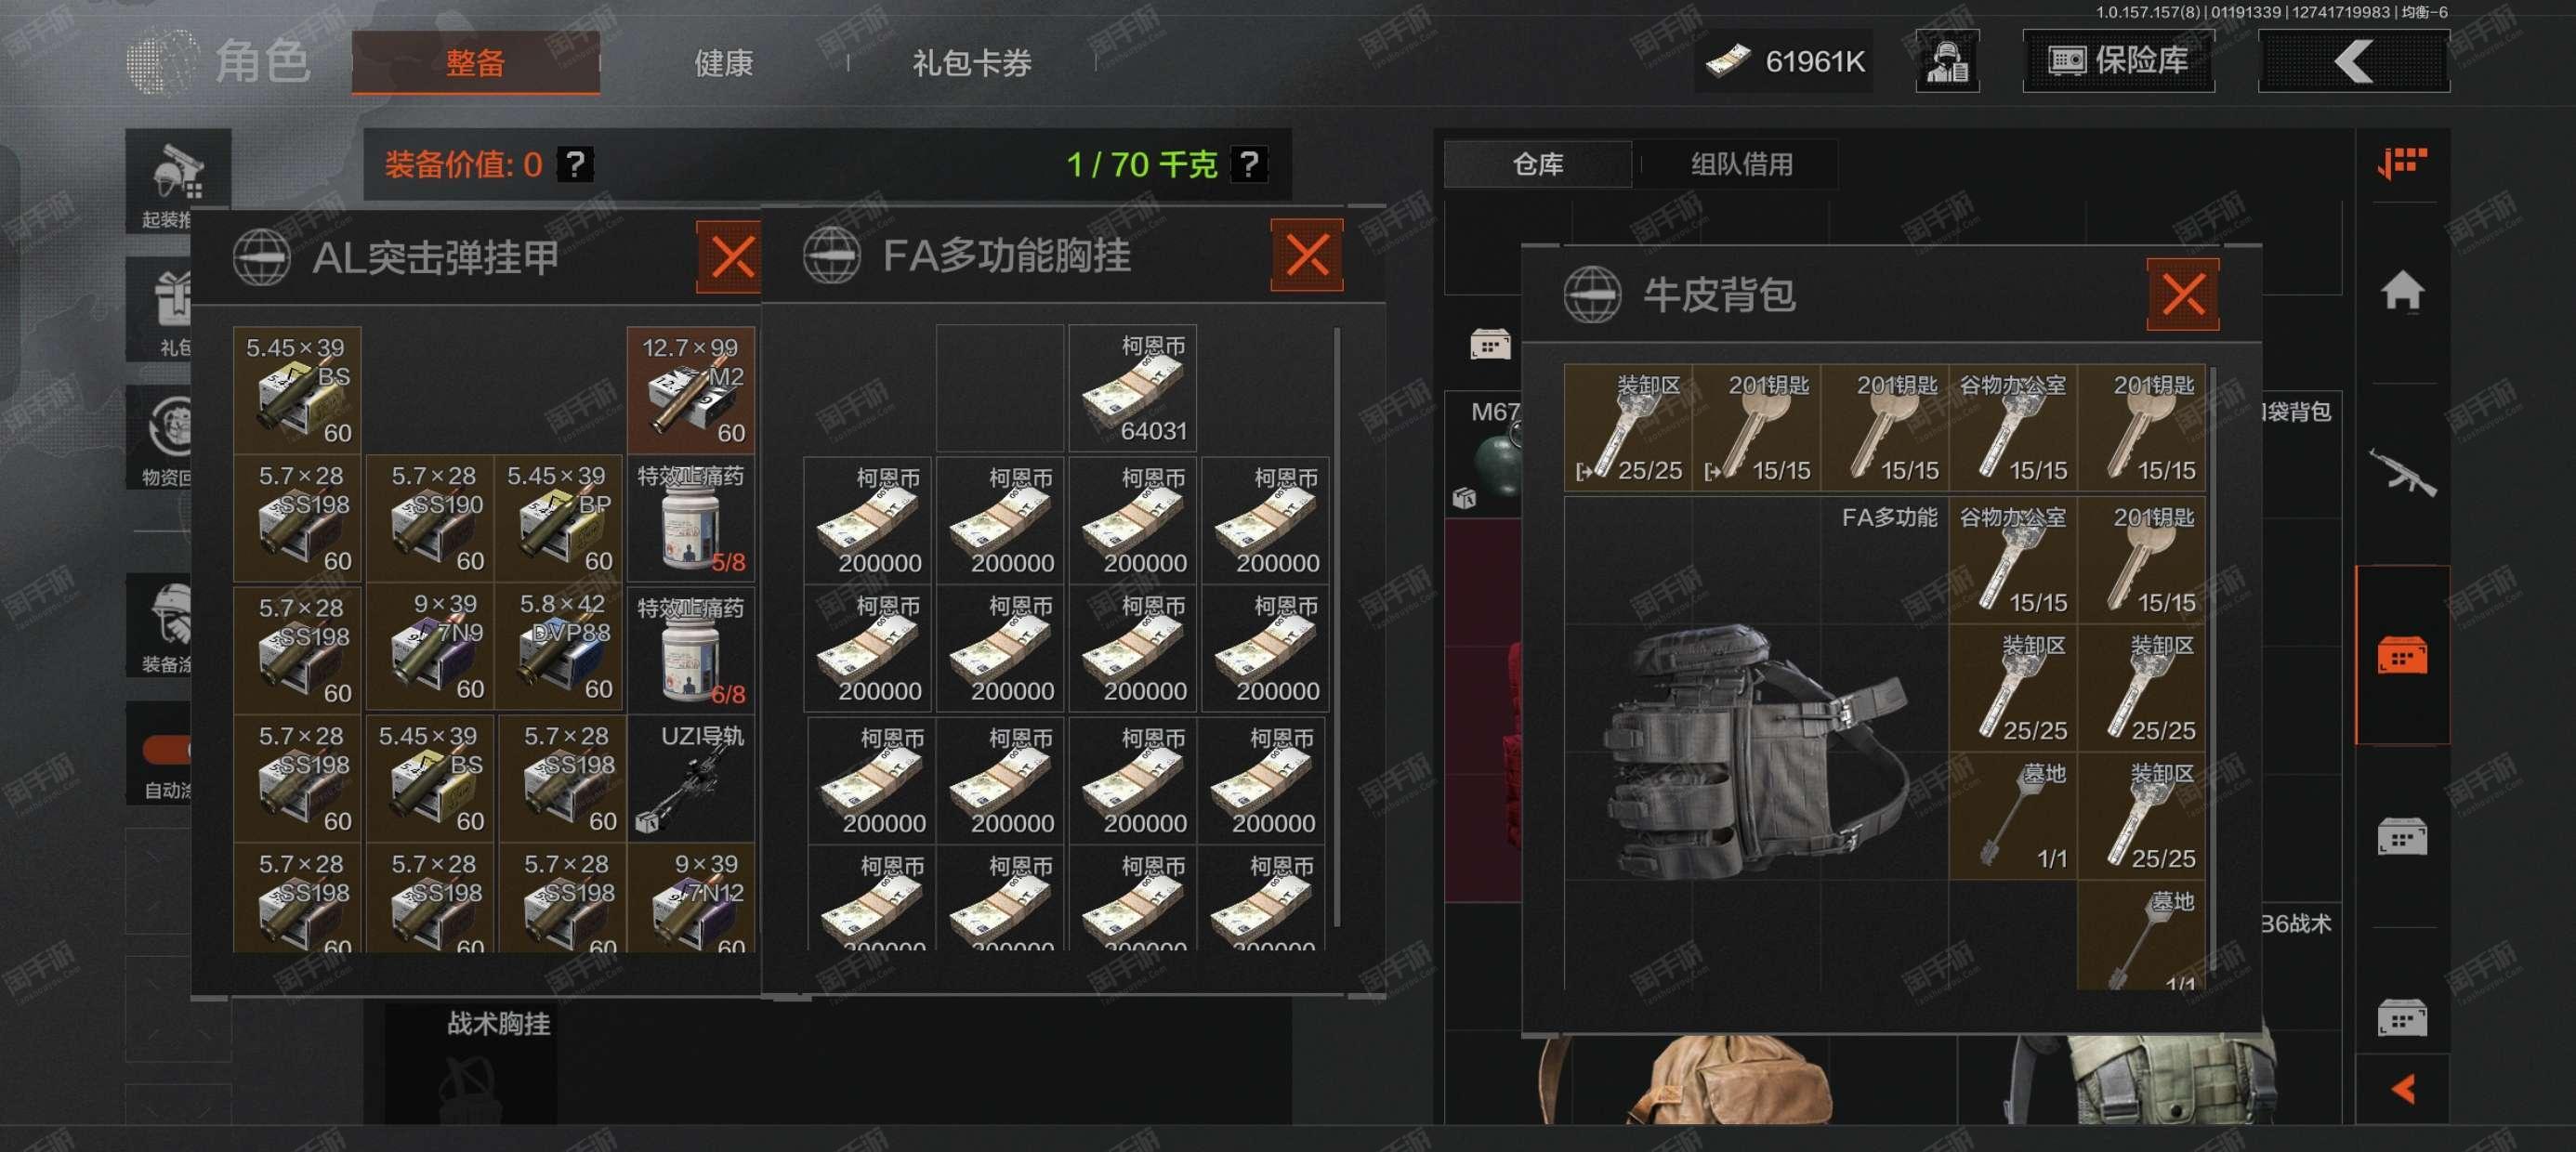Switch to the 健康 tab
Image resolution: width=2576 pixels, height=1152 pixels.
click(723, 63)
